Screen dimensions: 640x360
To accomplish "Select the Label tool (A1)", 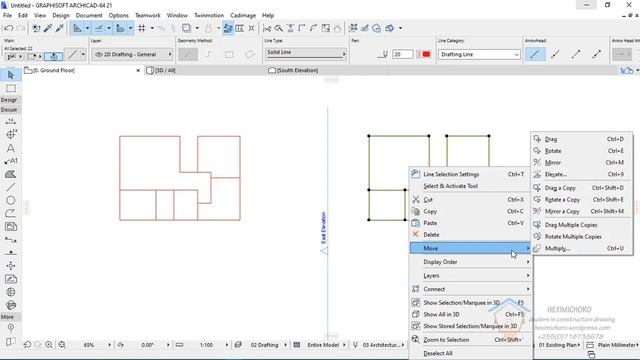I will tap(11, 161).
